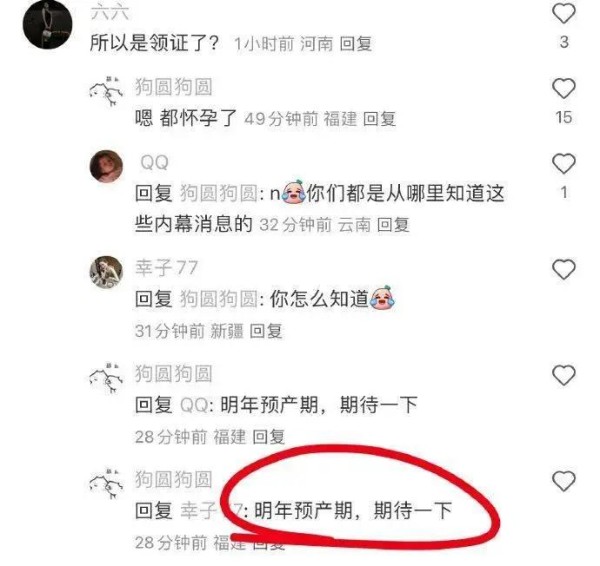Open 狗圆狗圆's avatar on '都怀孕了' comment

(x=106, y=91)
